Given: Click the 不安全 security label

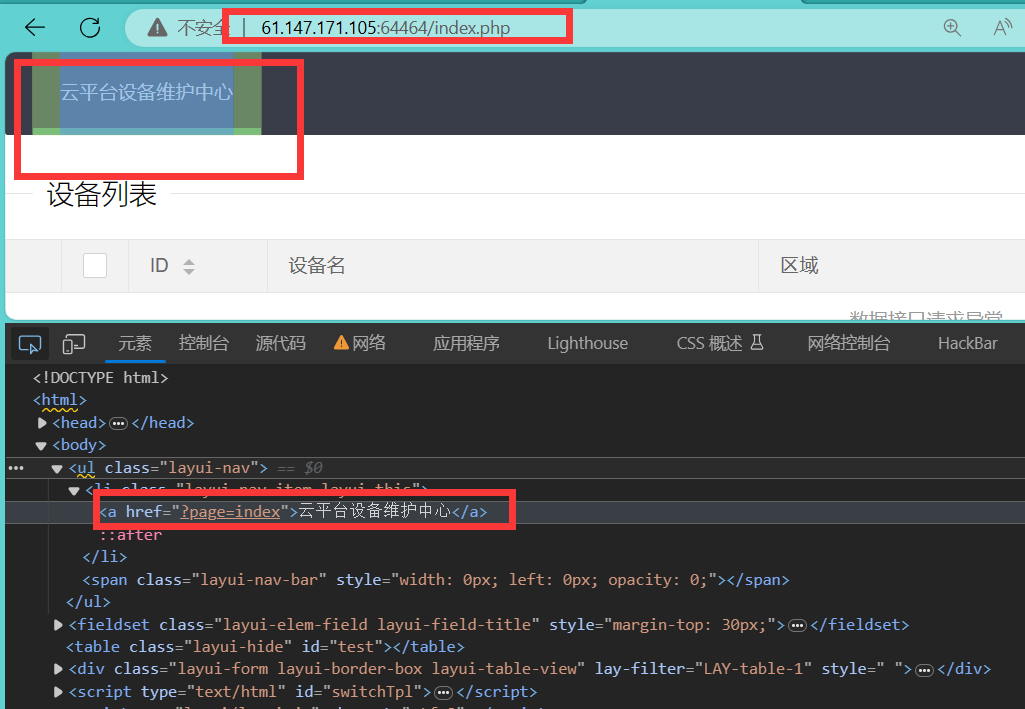Looking at the screenshot, I should click(203, 27).
